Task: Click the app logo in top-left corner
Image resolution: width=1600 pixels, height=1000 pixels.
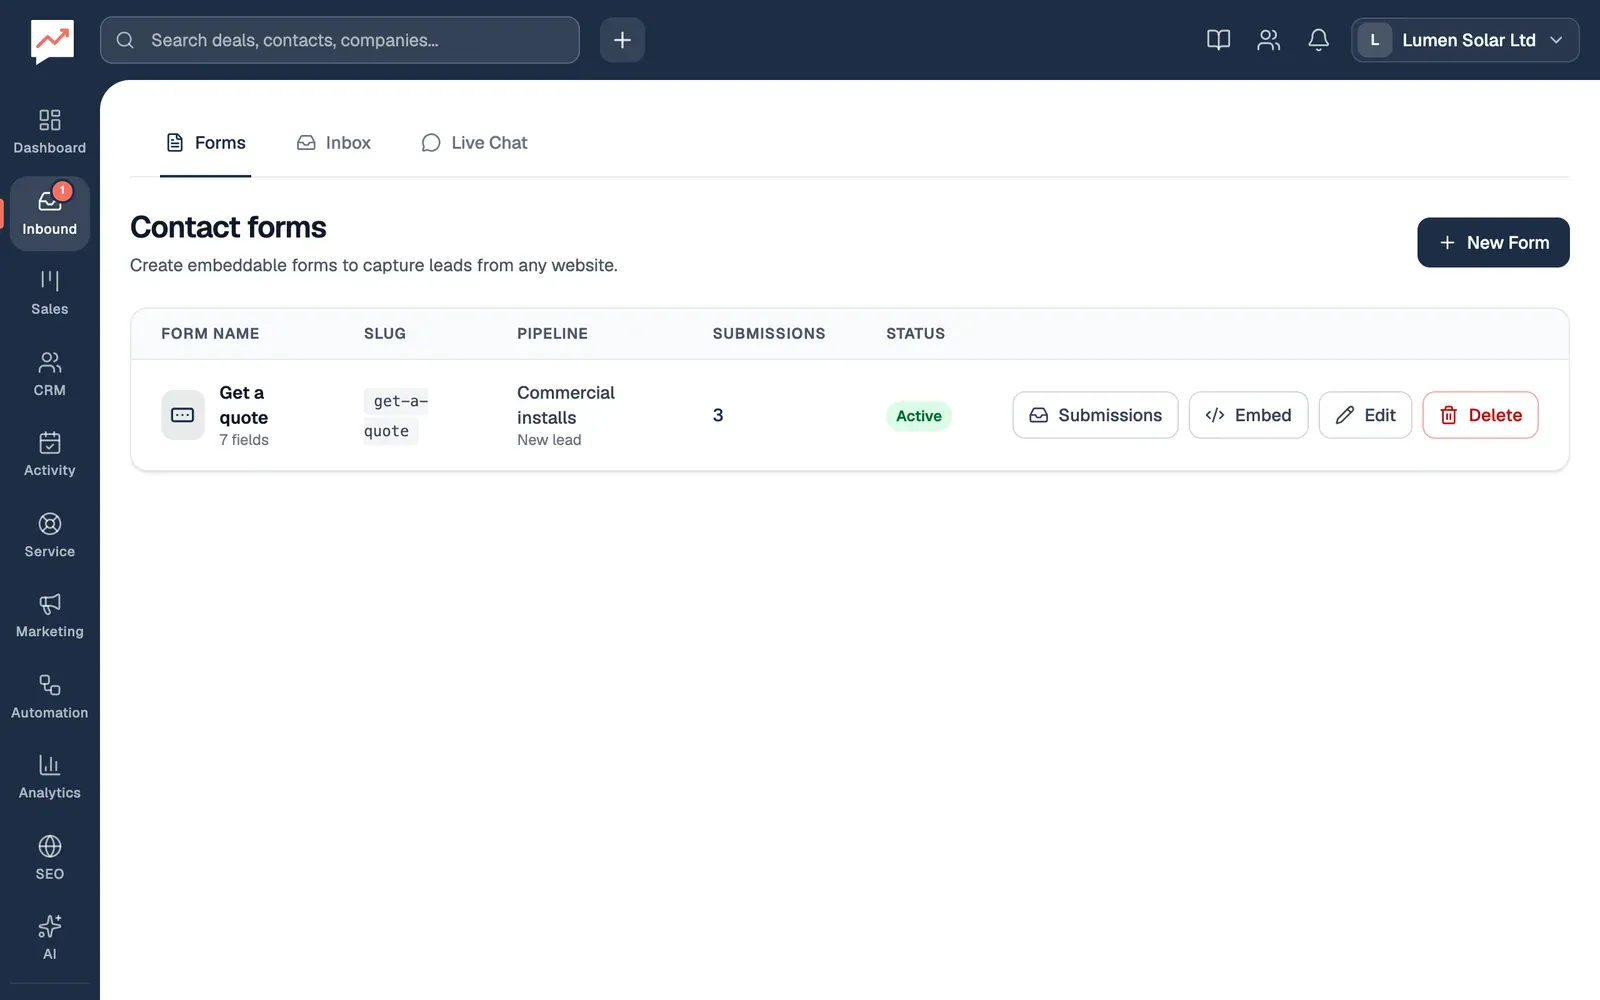Action: 52,41
